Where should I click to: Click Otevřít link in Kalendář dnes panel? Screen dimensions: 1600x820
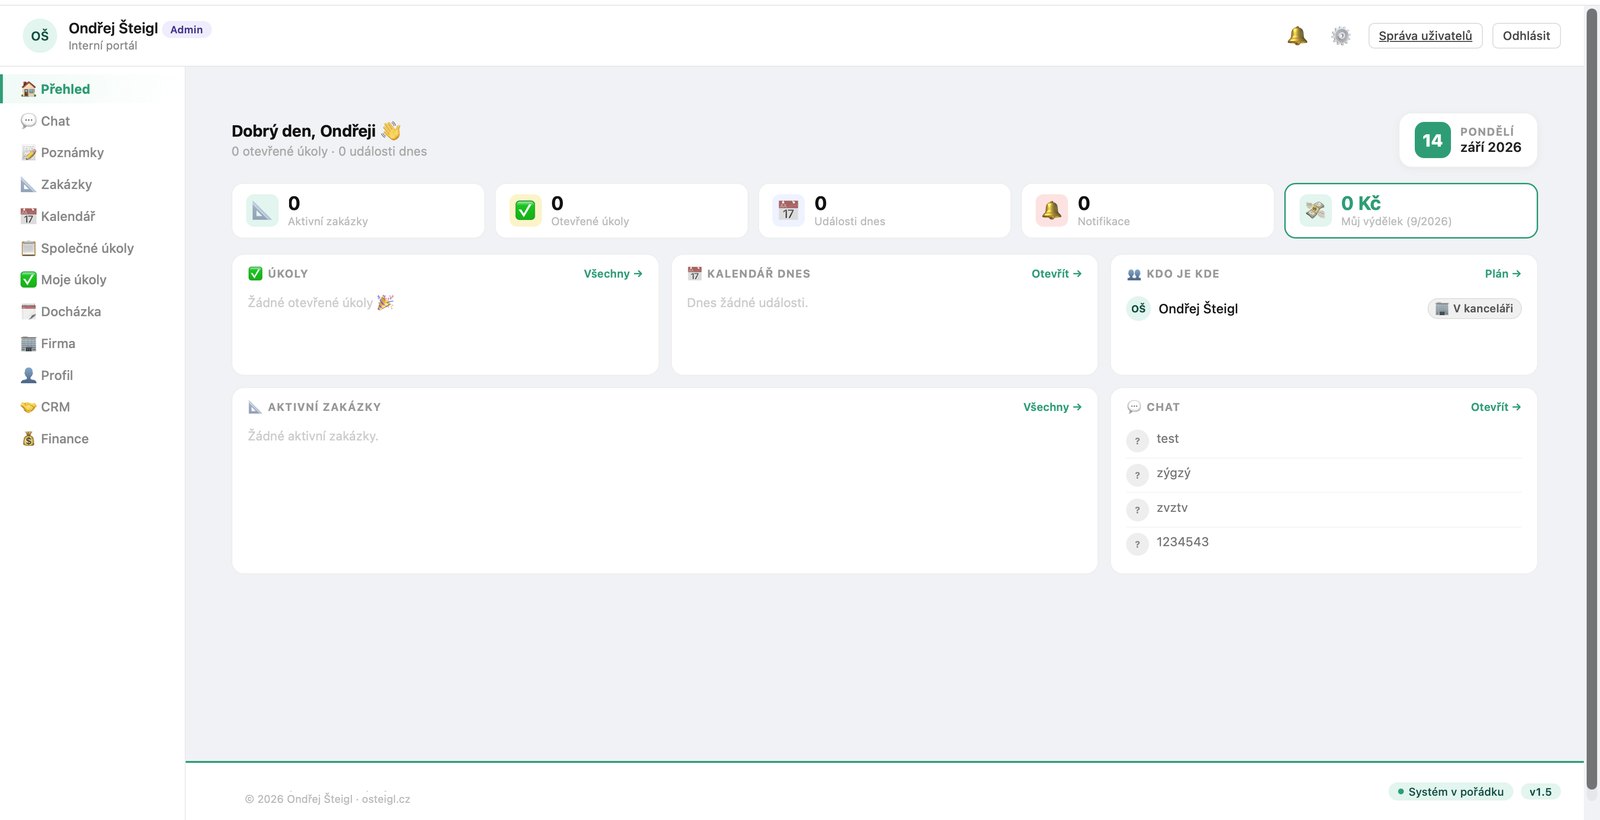1057,274
